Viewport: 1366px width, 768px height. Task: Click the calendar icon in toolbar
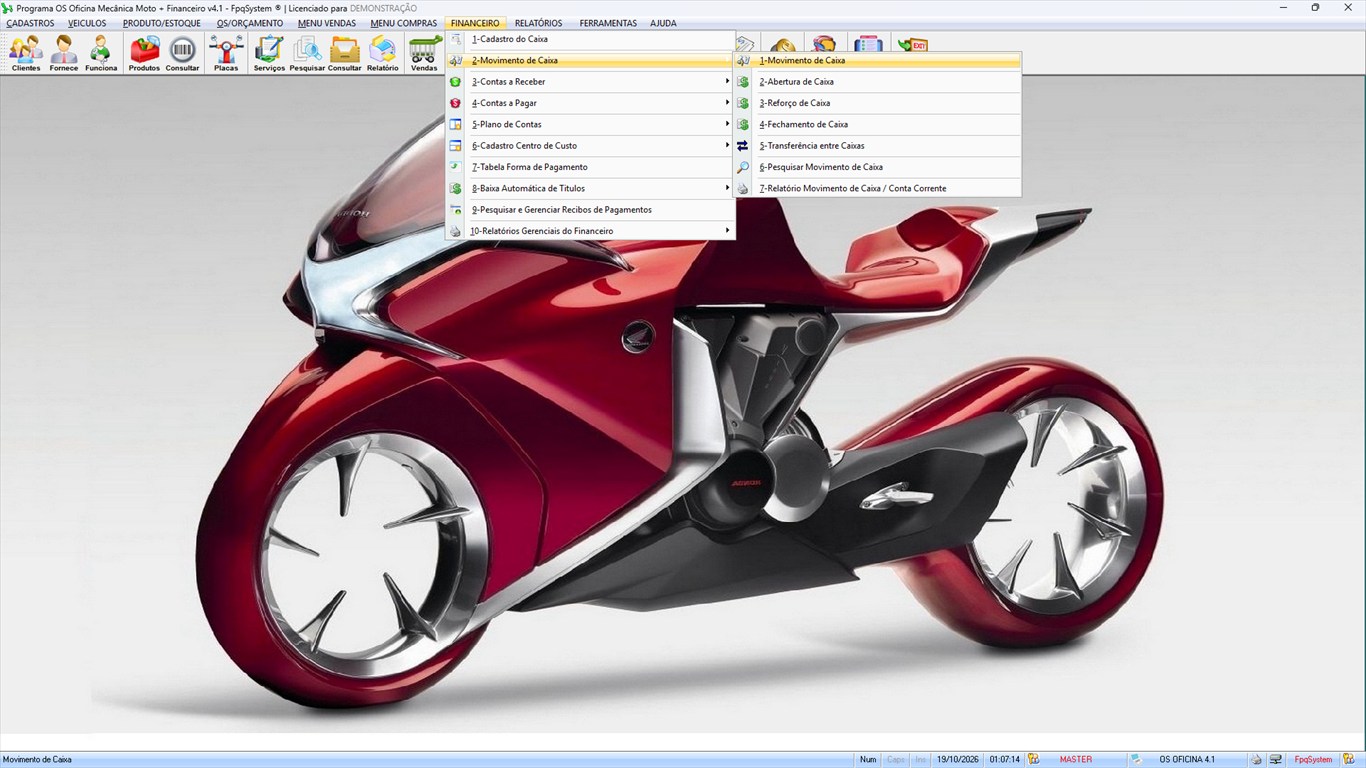(868, 45)
